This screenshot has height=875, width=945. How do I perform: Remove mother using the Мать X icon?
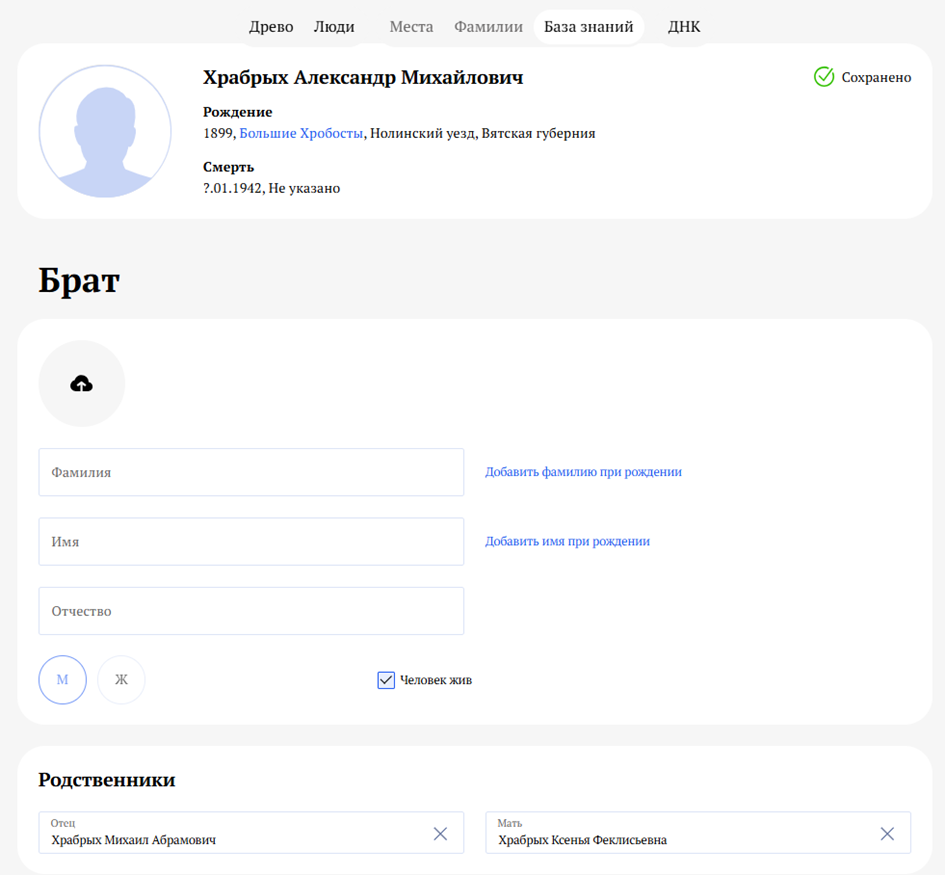click(x=887, y=833)
